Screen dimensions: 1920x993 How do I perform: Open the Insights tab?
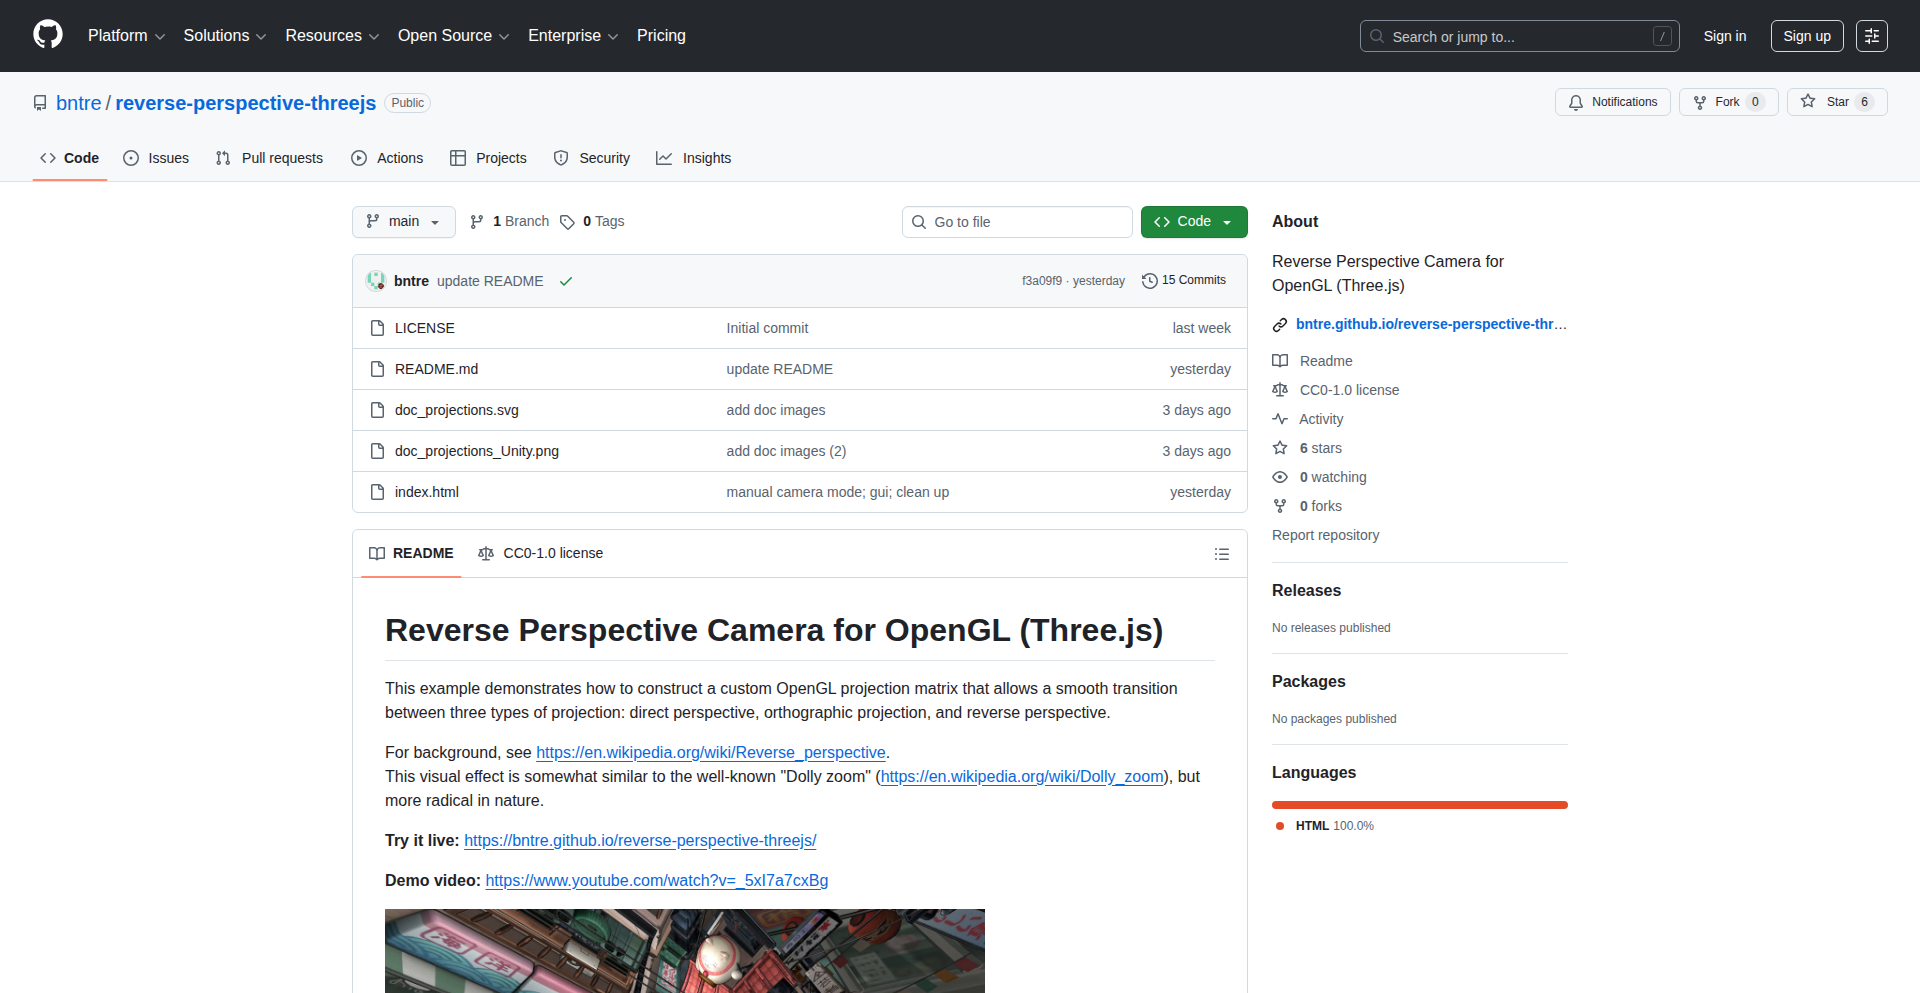click(693, 158)
